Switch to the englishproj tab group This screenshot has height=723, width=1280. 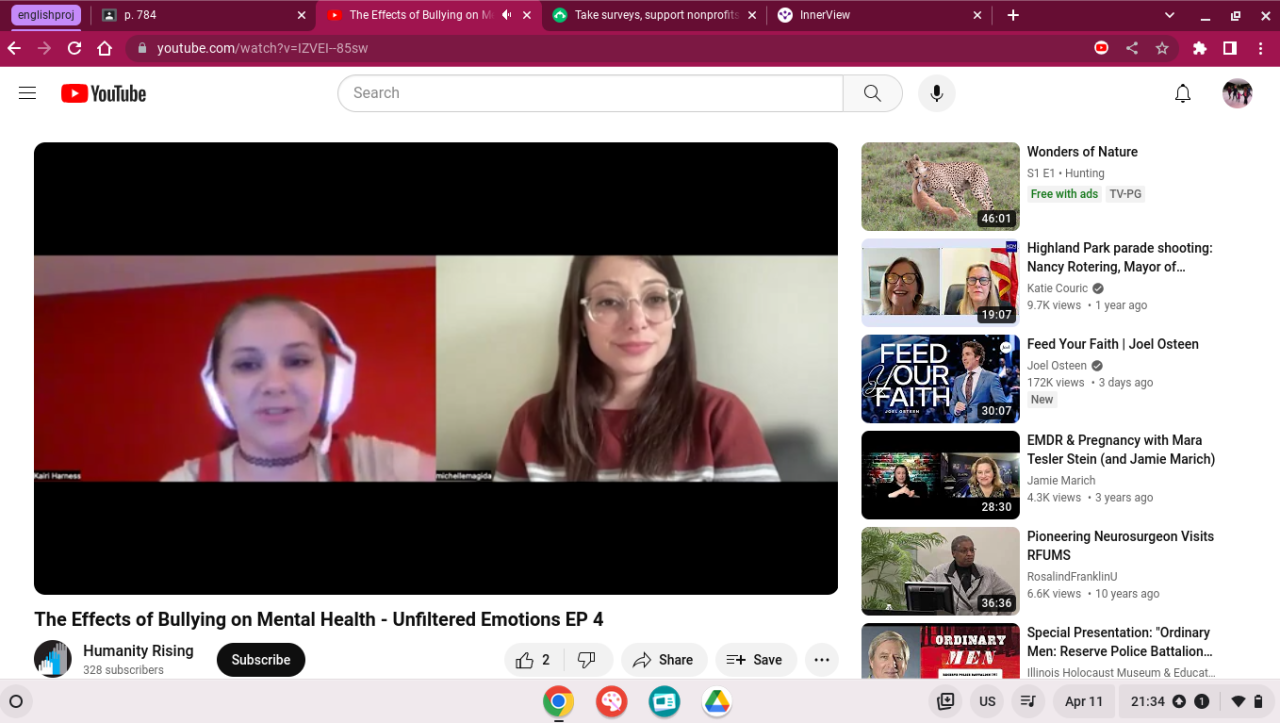pos(46,15)
